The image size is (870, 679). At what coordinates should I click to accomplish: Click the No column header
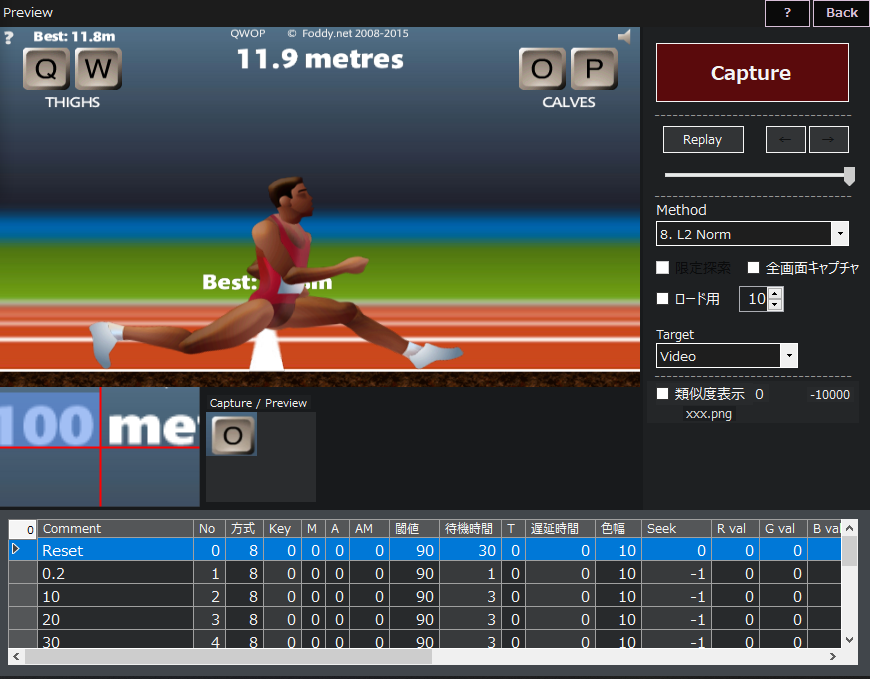[x=209, y=529]
